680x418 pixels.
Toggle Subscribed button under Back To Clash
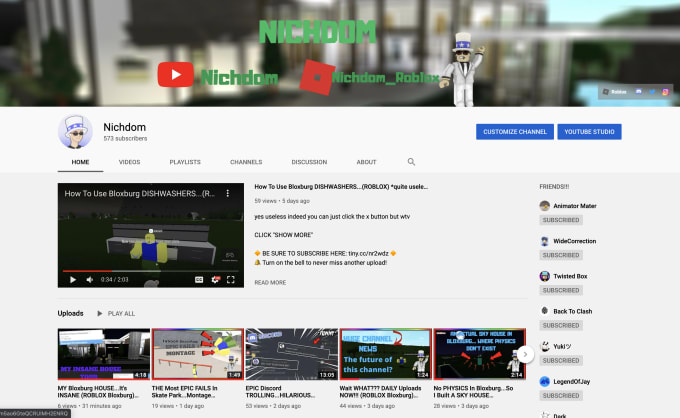[561, 326]
